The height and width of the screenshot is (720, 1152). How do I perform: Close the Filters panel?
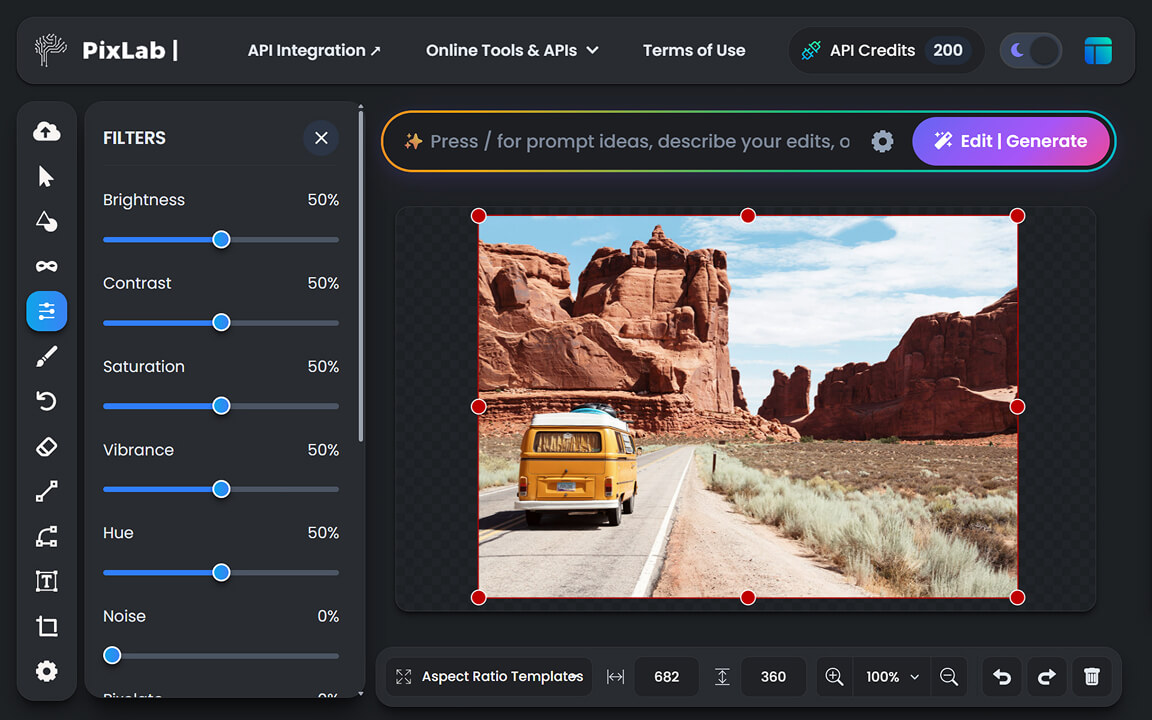click(x=320, y=138)
